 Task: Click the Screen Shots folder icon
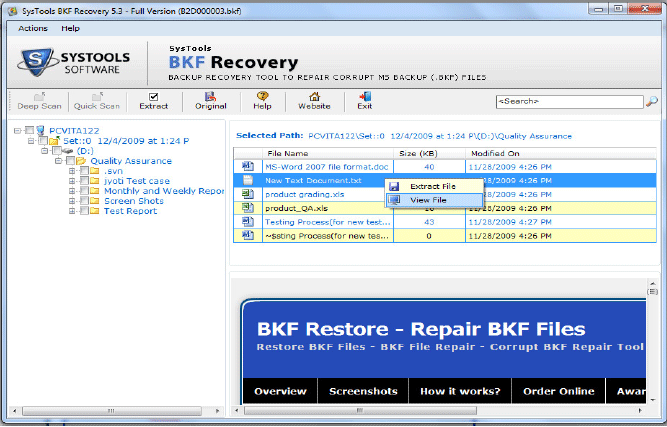click(95, 201)
